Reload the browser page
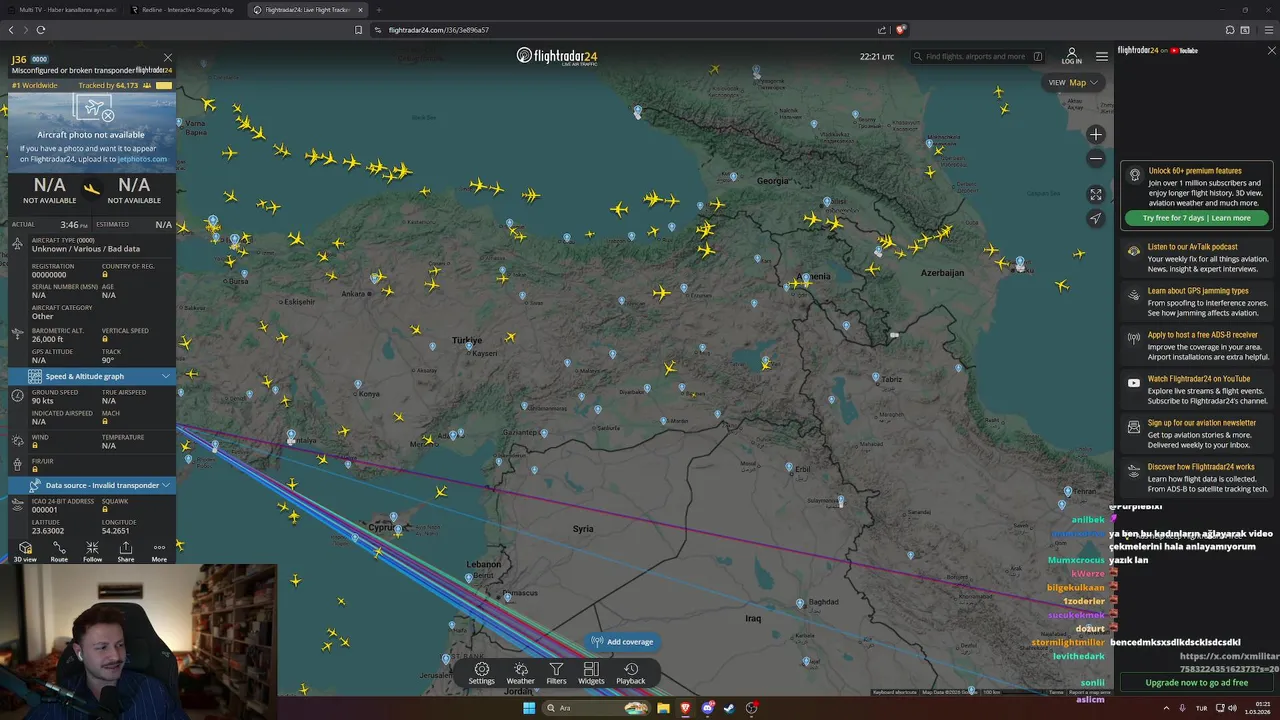This screenshot has width=1280, height=720. pos(41,30)
